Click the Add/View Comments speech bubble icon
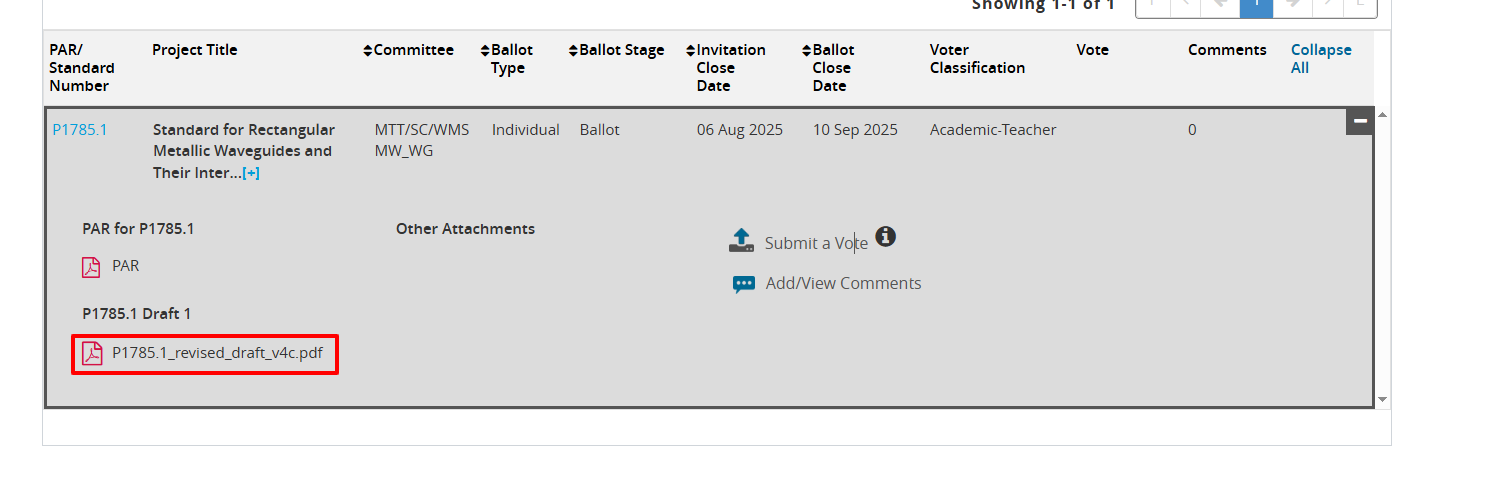 click(x=744, y=284)
